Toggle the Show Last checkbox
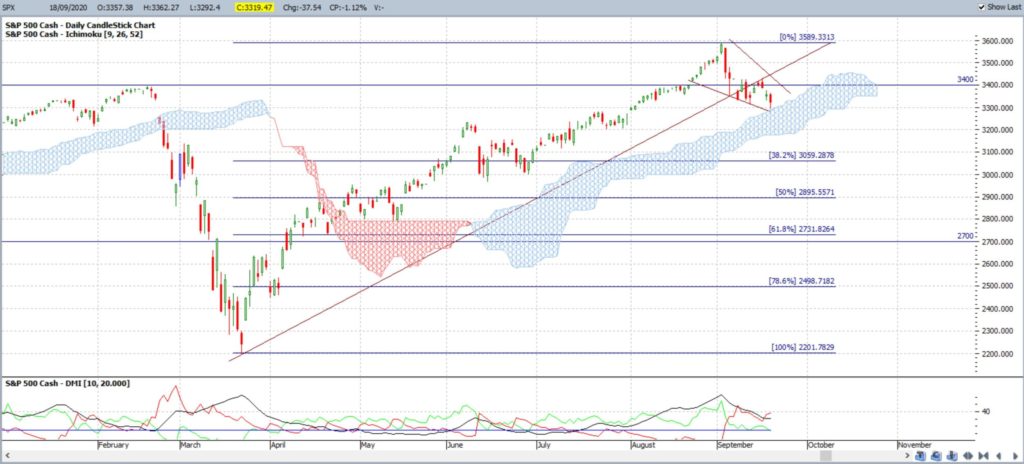This screenshot has height=464, width=1024. [x=981, y=7]
